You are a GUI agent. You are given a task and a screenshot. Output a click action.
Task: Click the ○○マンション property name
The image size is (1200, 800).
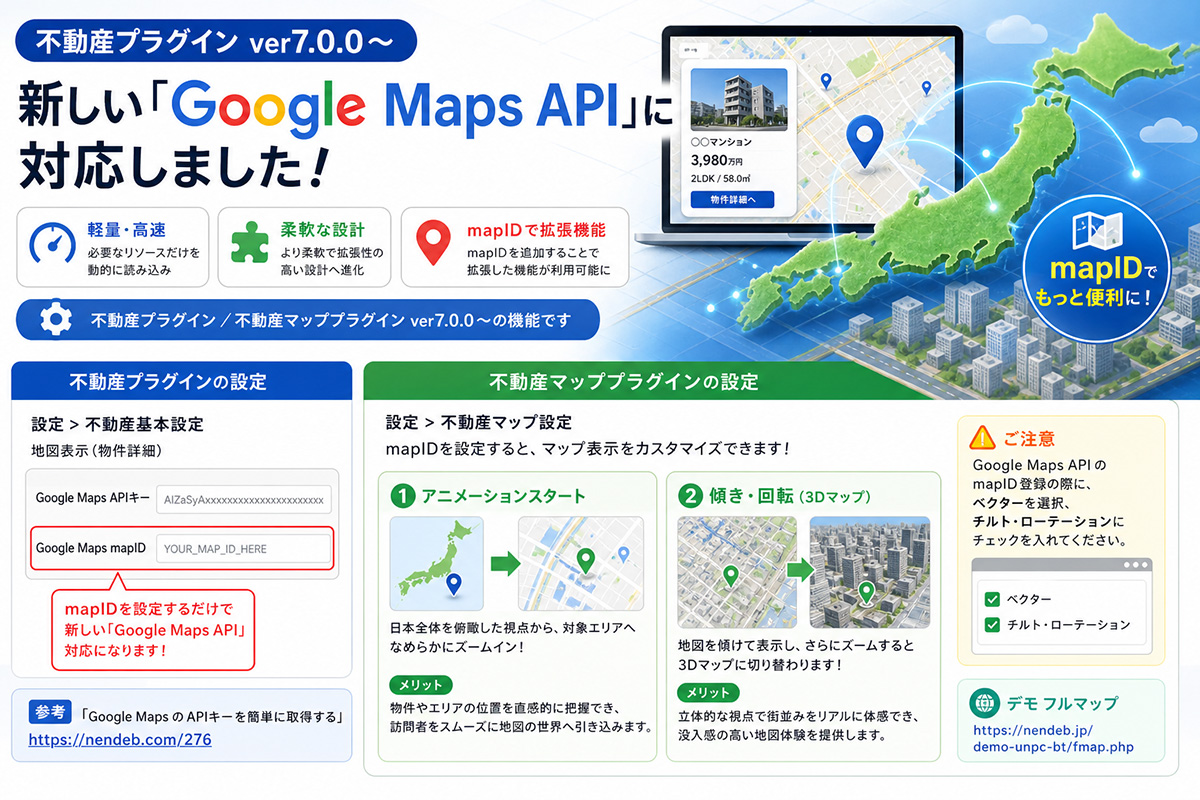721,142
